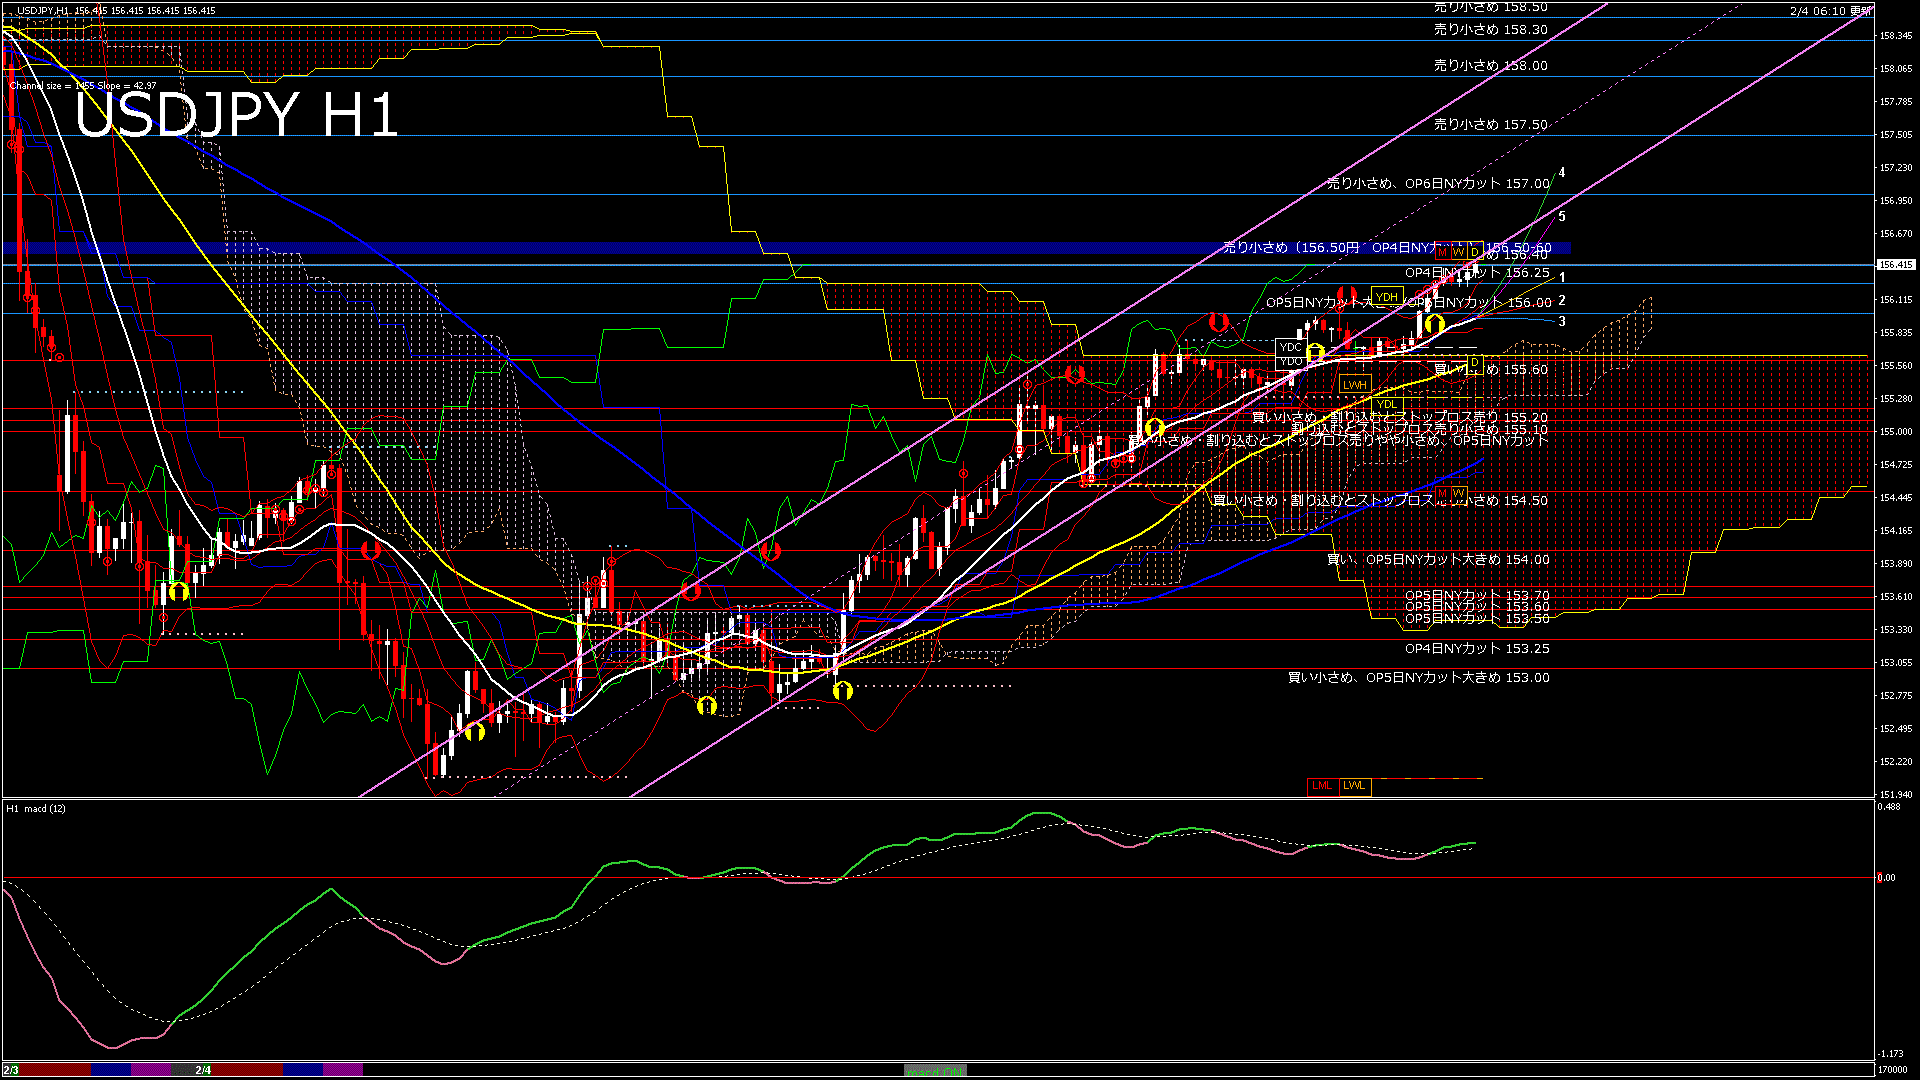Click the 2/4 06:10 更新 timestamp

click(x=1829, y=11)
